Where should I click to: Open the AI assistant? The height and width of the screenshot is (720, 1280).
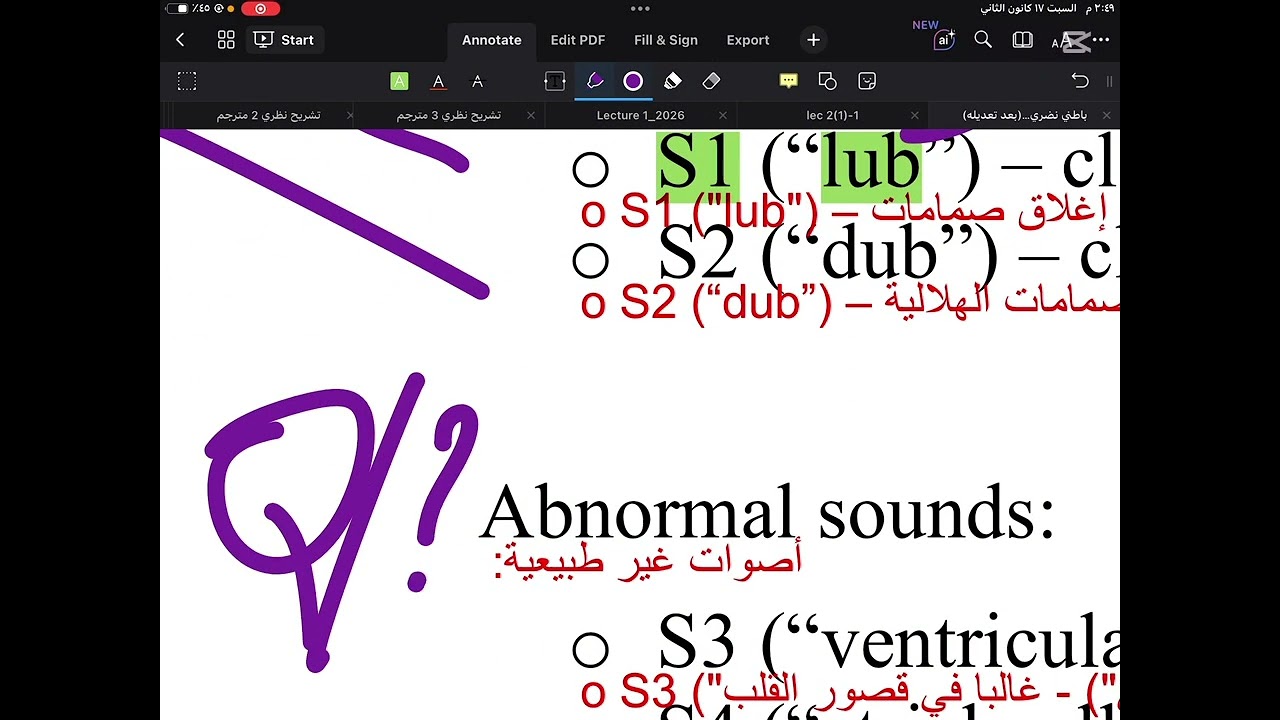(x=942, y=40)
